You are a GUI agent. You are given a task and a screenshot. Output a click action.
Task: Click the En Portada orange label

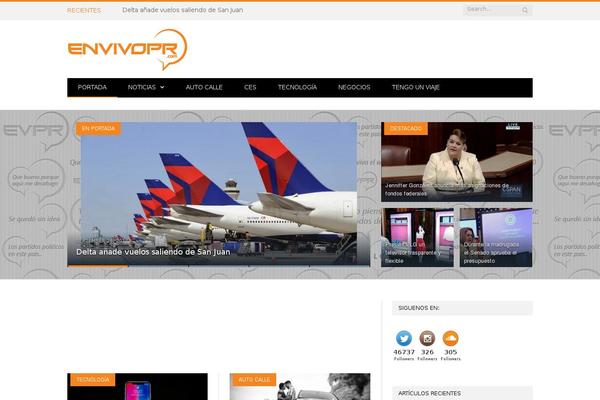98,129
